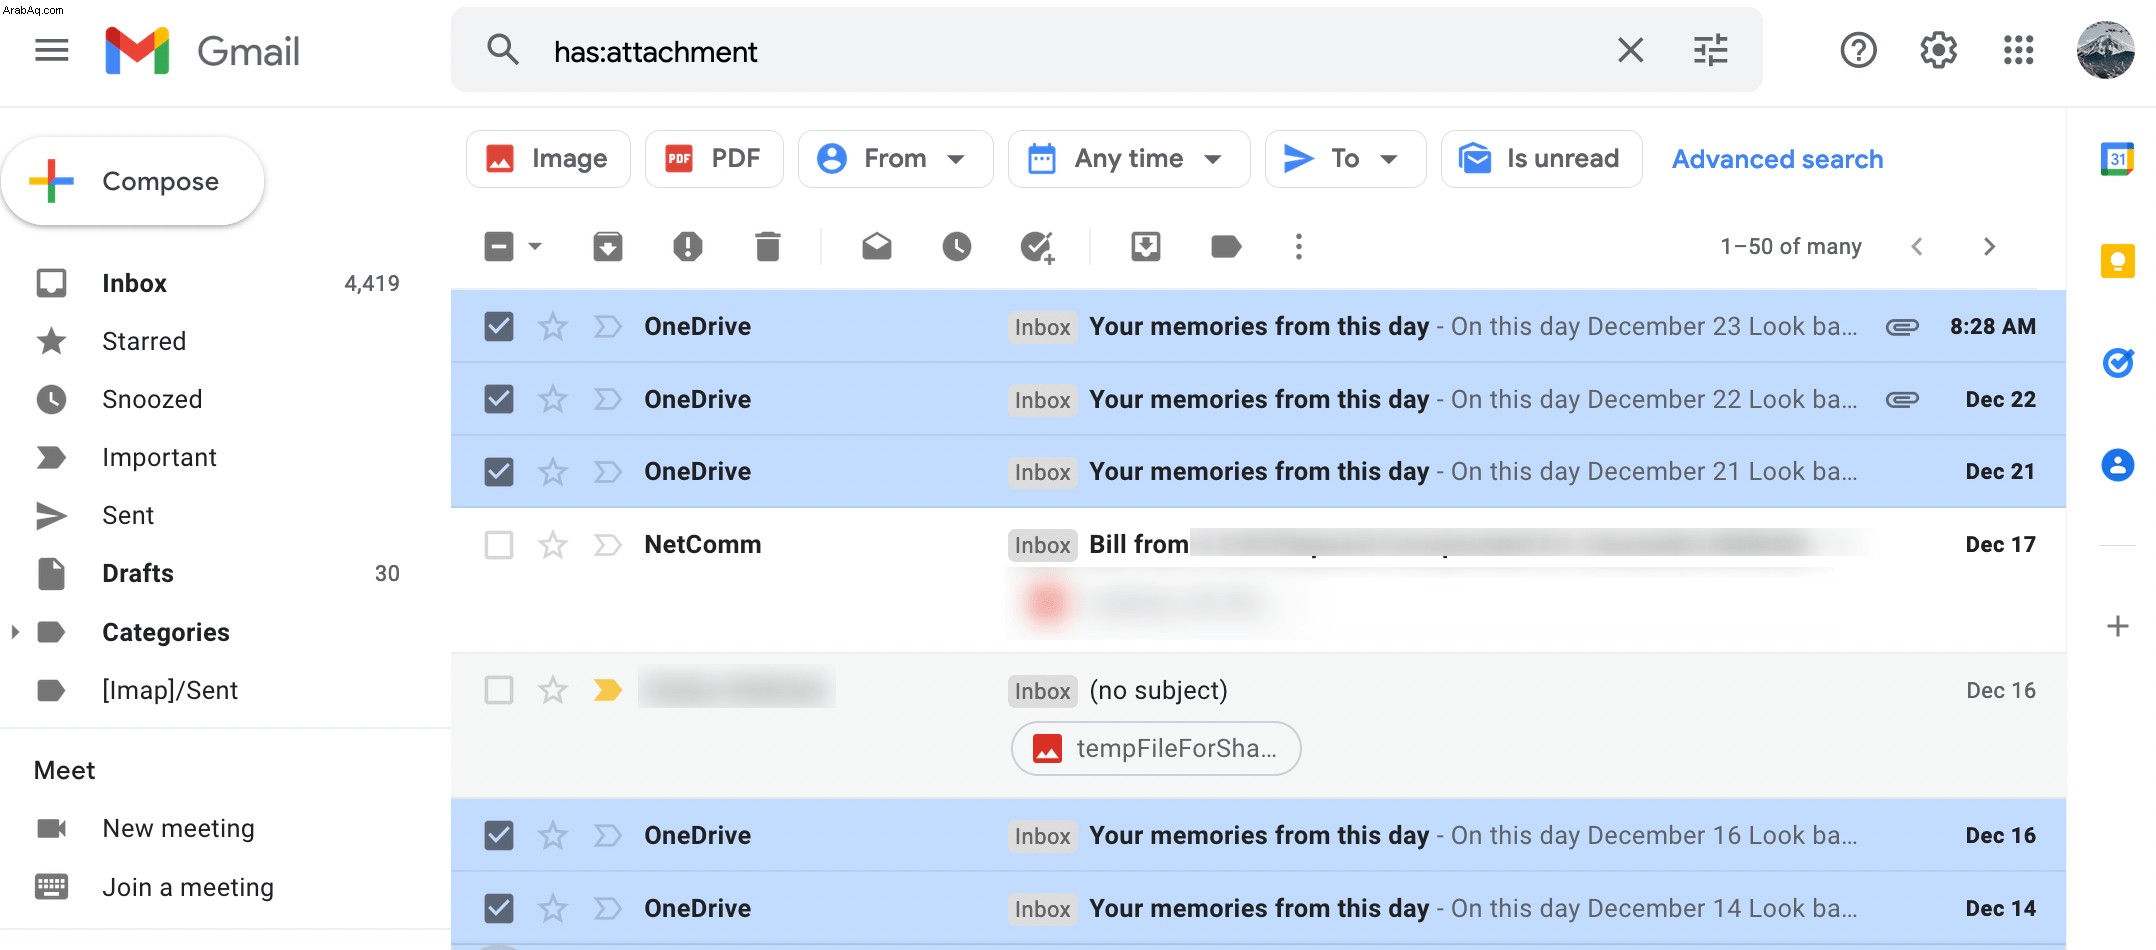Click the Compose button
This screenshot has width=2156, height=950.
coord(133,181)
